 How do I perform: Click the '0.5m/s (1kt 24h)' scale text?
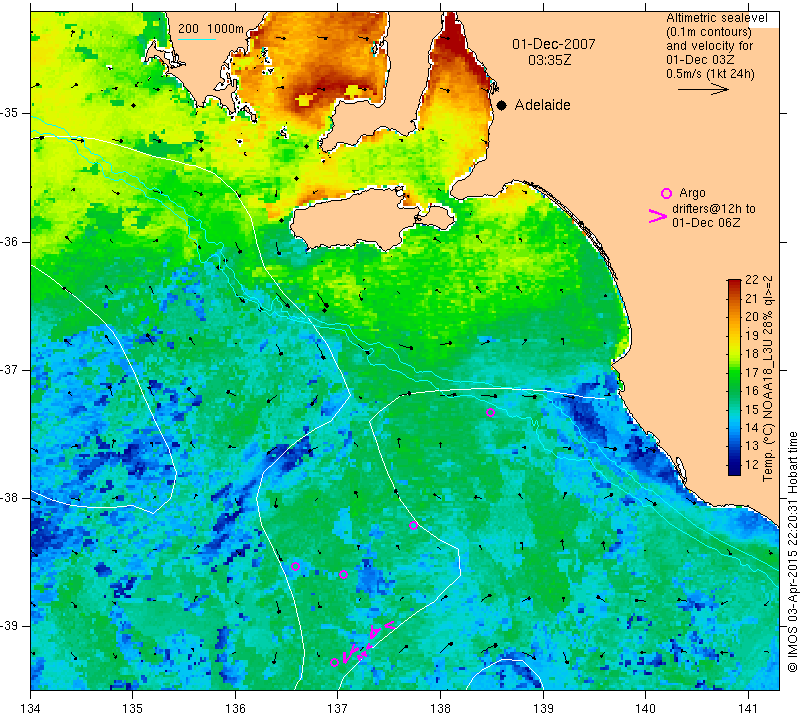pos(710,74)
